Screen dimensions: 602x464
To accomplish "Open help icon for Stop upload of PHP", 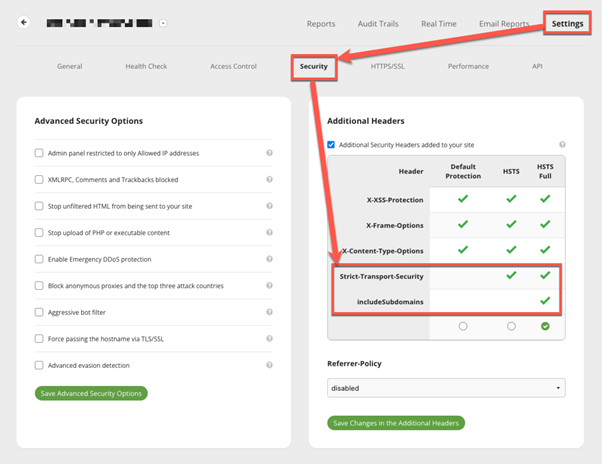I will (x=270, y=232).
